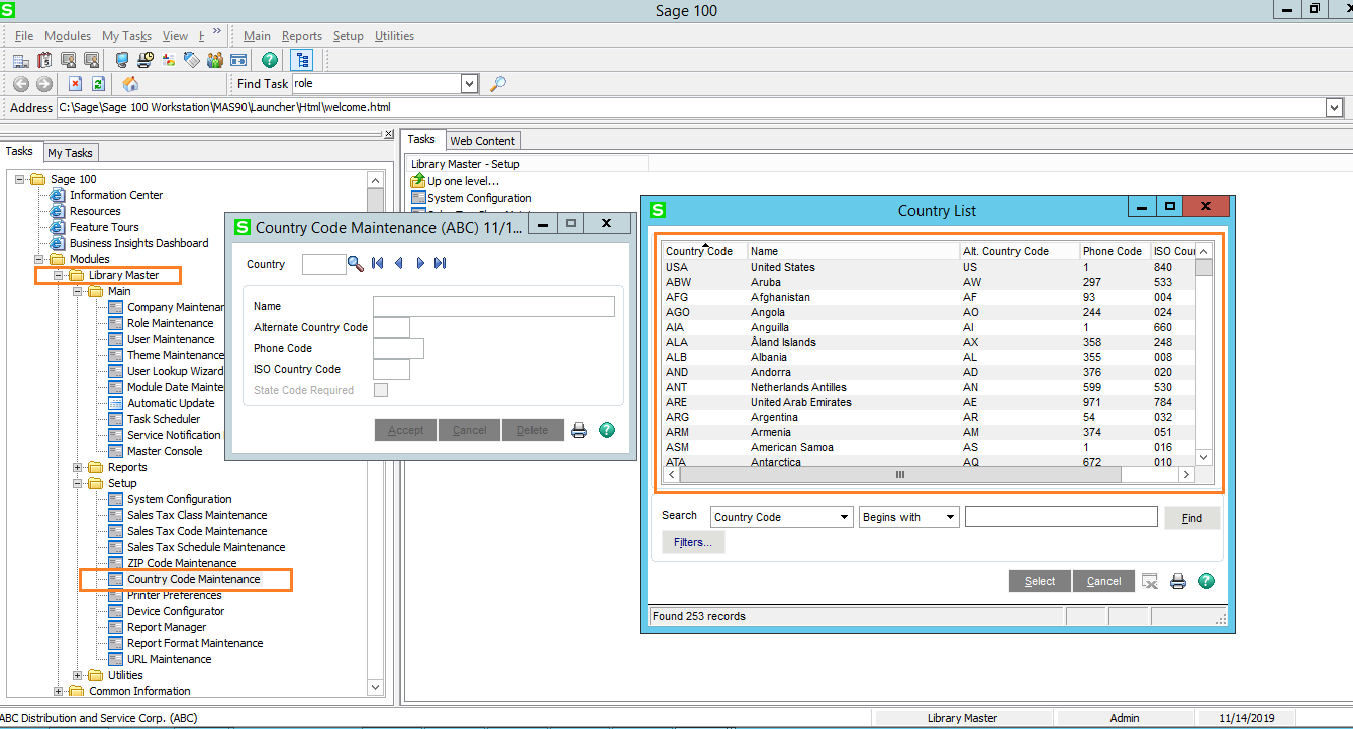Click the red X stop page icon
The image size is (1353, 729).
(75, 84)
